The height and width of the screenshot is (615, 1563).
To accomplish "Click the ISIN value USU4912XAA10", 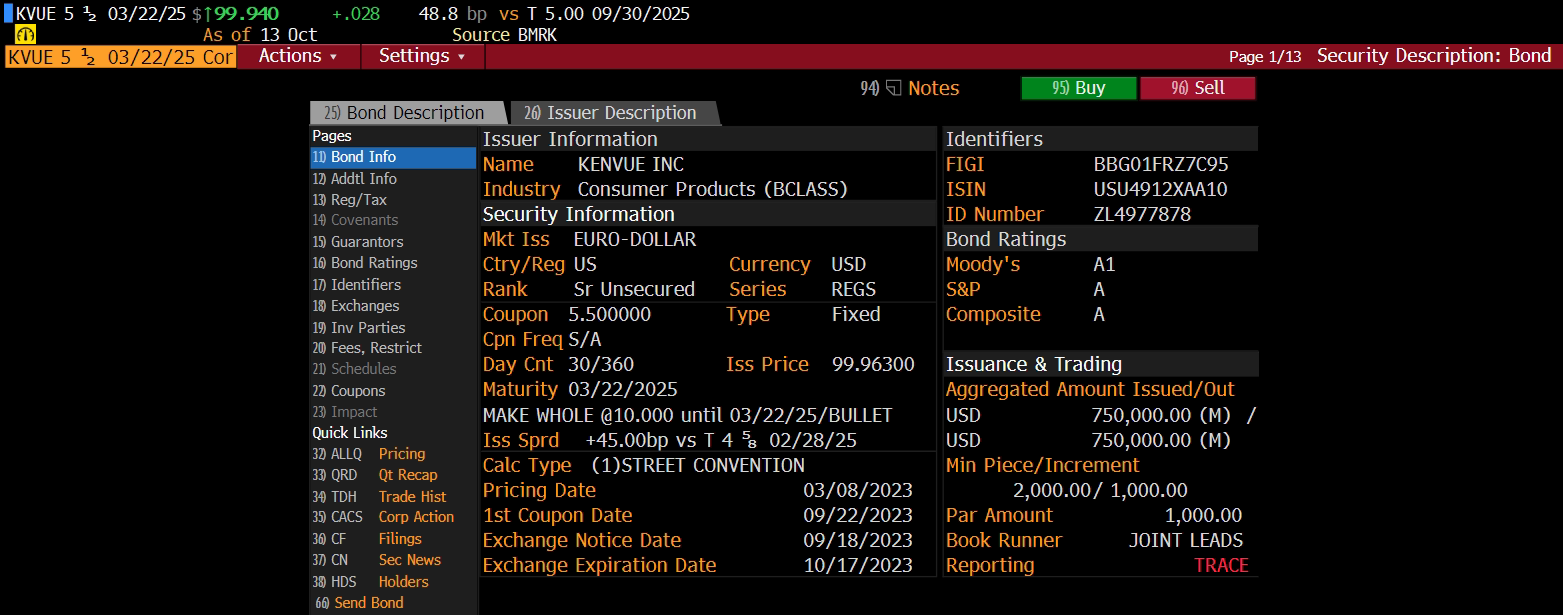I will click(x=1161, y=189).
